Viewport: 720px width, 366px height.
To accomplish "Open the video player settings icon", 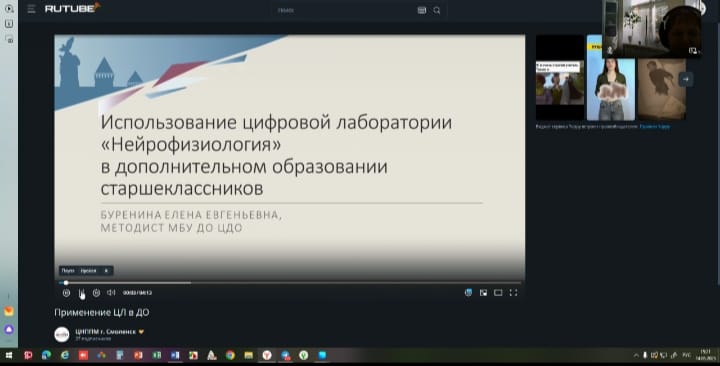I will click(x=468, y=293).
